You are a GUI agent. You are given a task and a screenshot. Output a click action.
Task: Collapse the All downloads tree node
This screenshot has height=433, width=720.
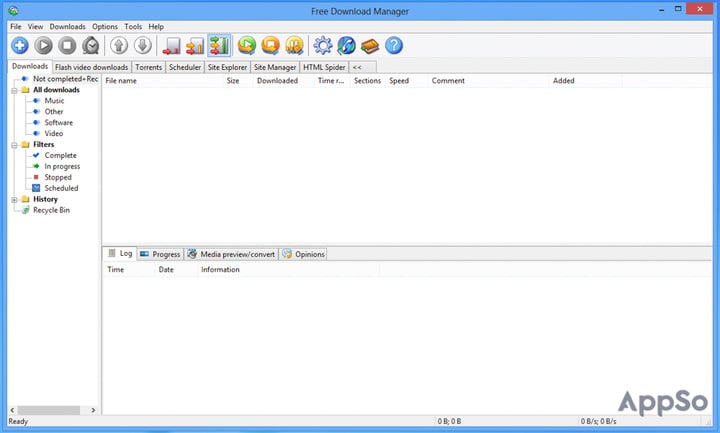(x=14, y=90)
